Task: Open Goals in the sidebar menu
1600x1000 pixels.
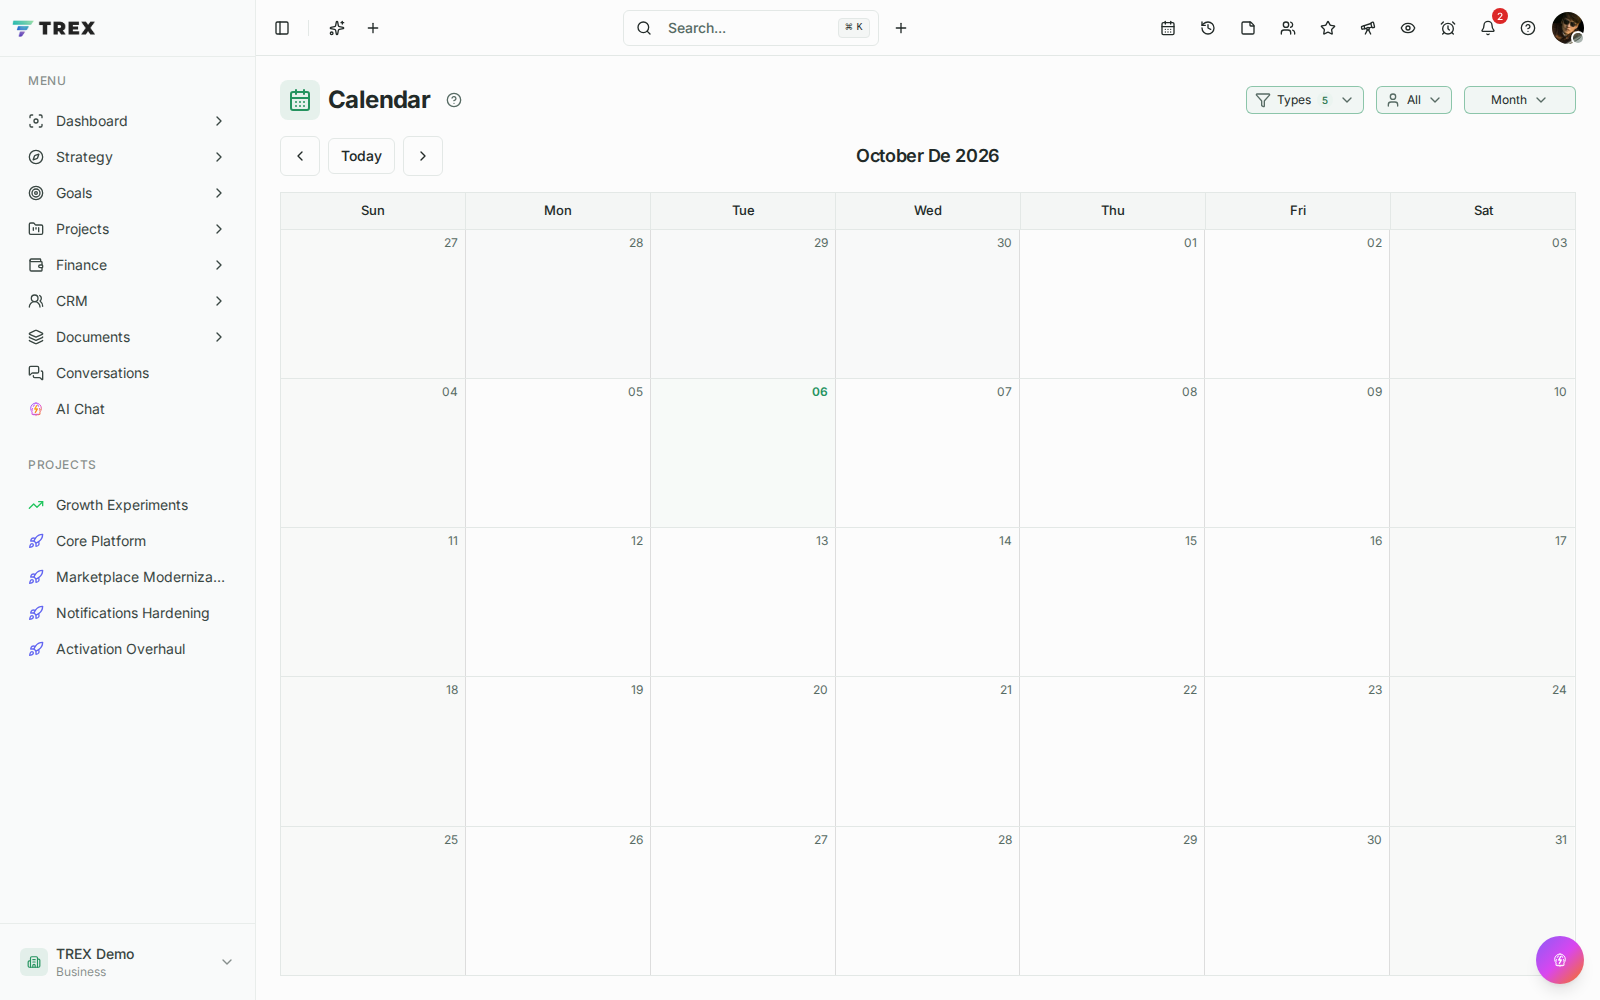Action: coord(127,193)
